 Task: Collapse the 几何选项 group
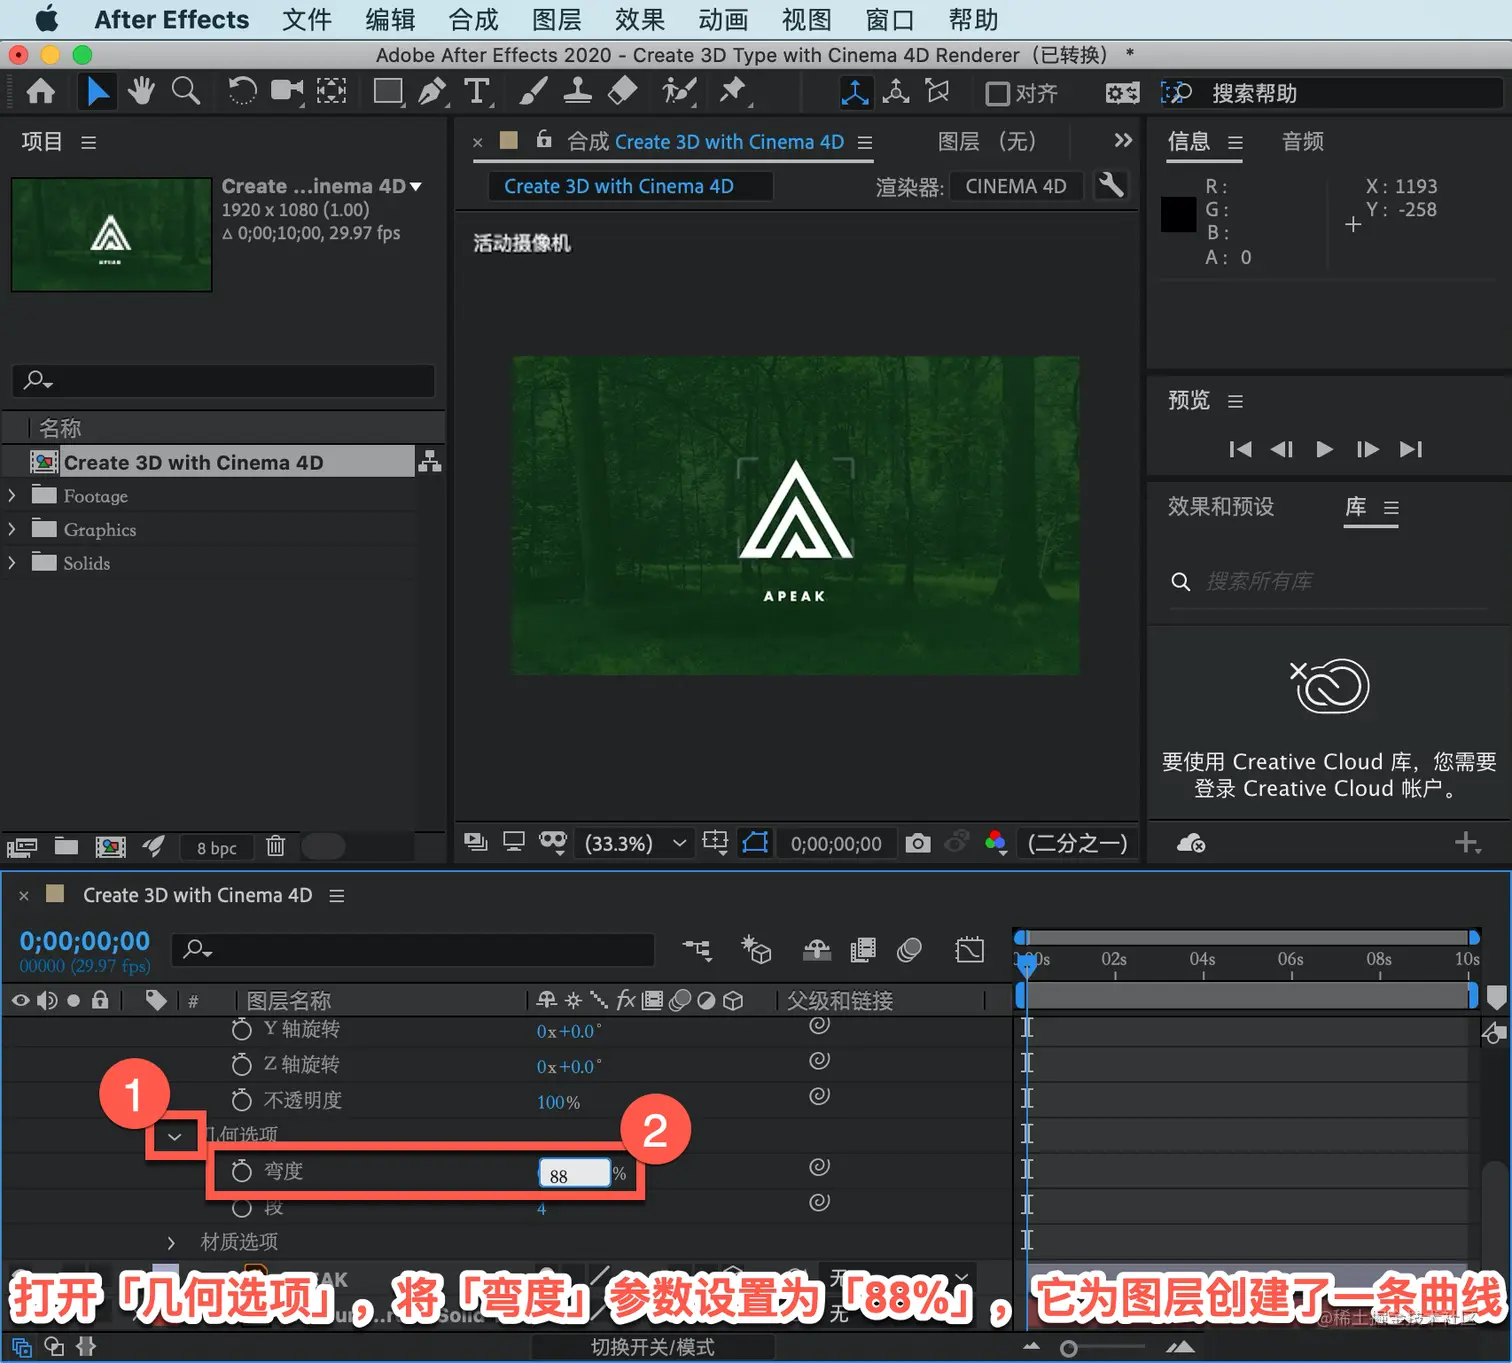[174, 1136]
